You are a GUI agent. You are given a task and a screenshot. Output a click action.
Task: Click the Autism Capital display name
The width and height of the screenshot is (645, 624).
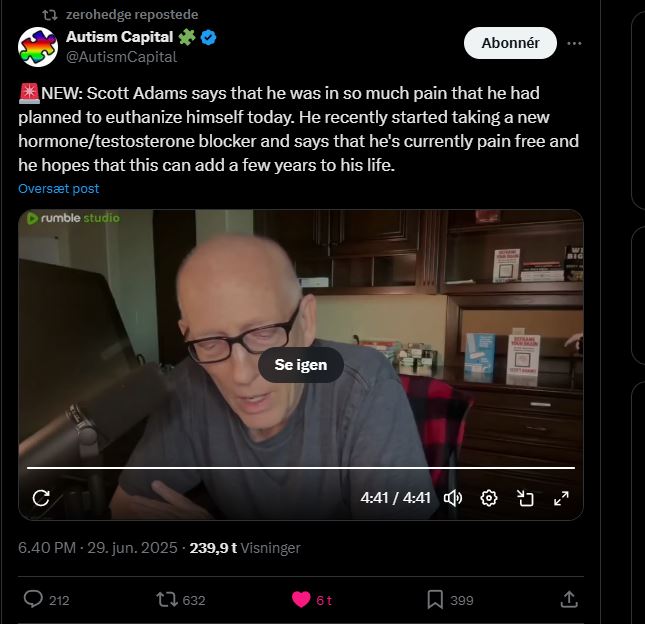pyautogui.click(x=119, y=37)
